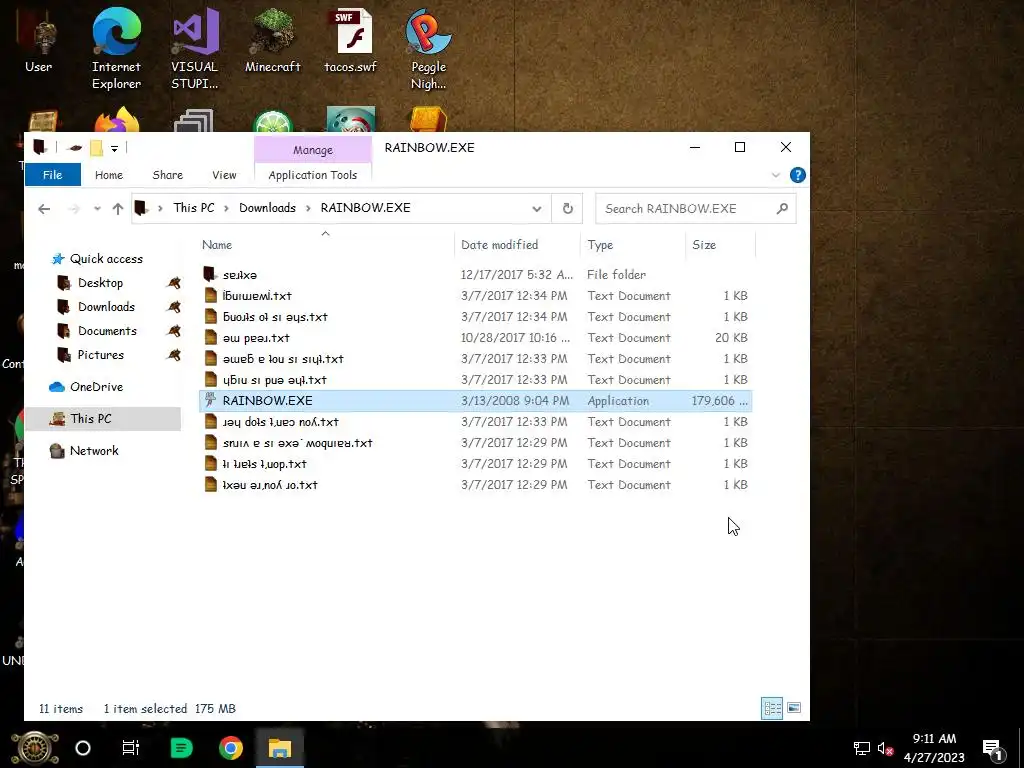This screenshot has width=1024, height=768.
Task: Open Task View in taskbar
Action: (131, 748)
